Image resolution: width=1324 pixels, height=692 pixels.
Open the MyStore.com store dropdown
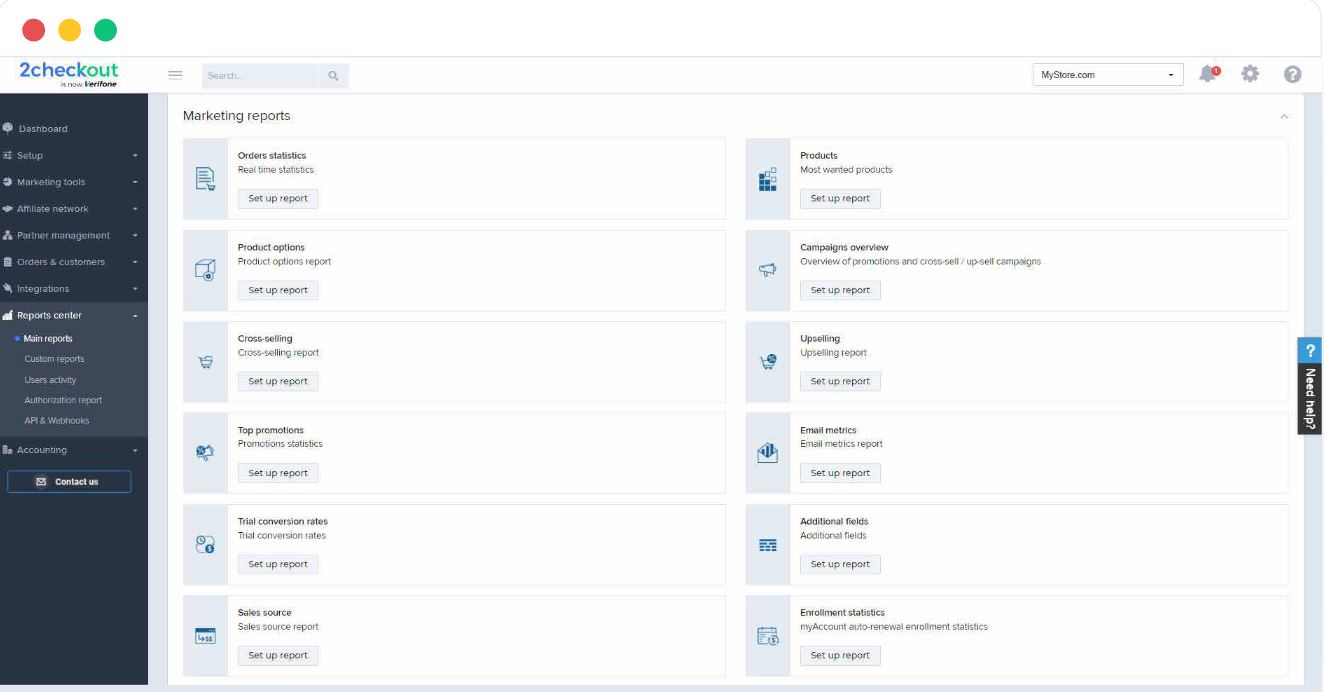pos(1108,75)
